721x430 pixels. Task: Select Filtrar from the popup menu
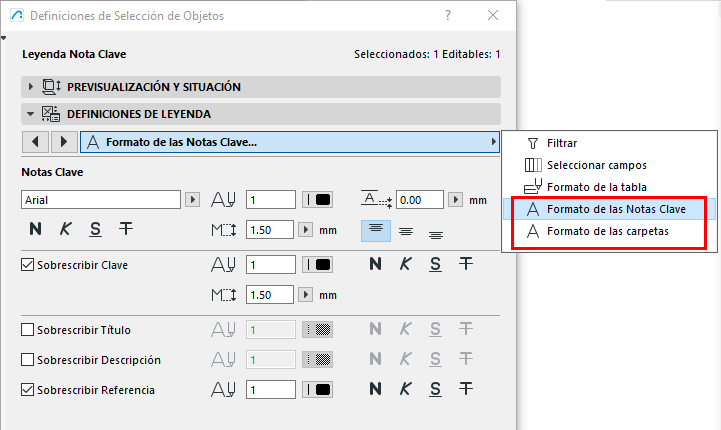tap(561, 143)
